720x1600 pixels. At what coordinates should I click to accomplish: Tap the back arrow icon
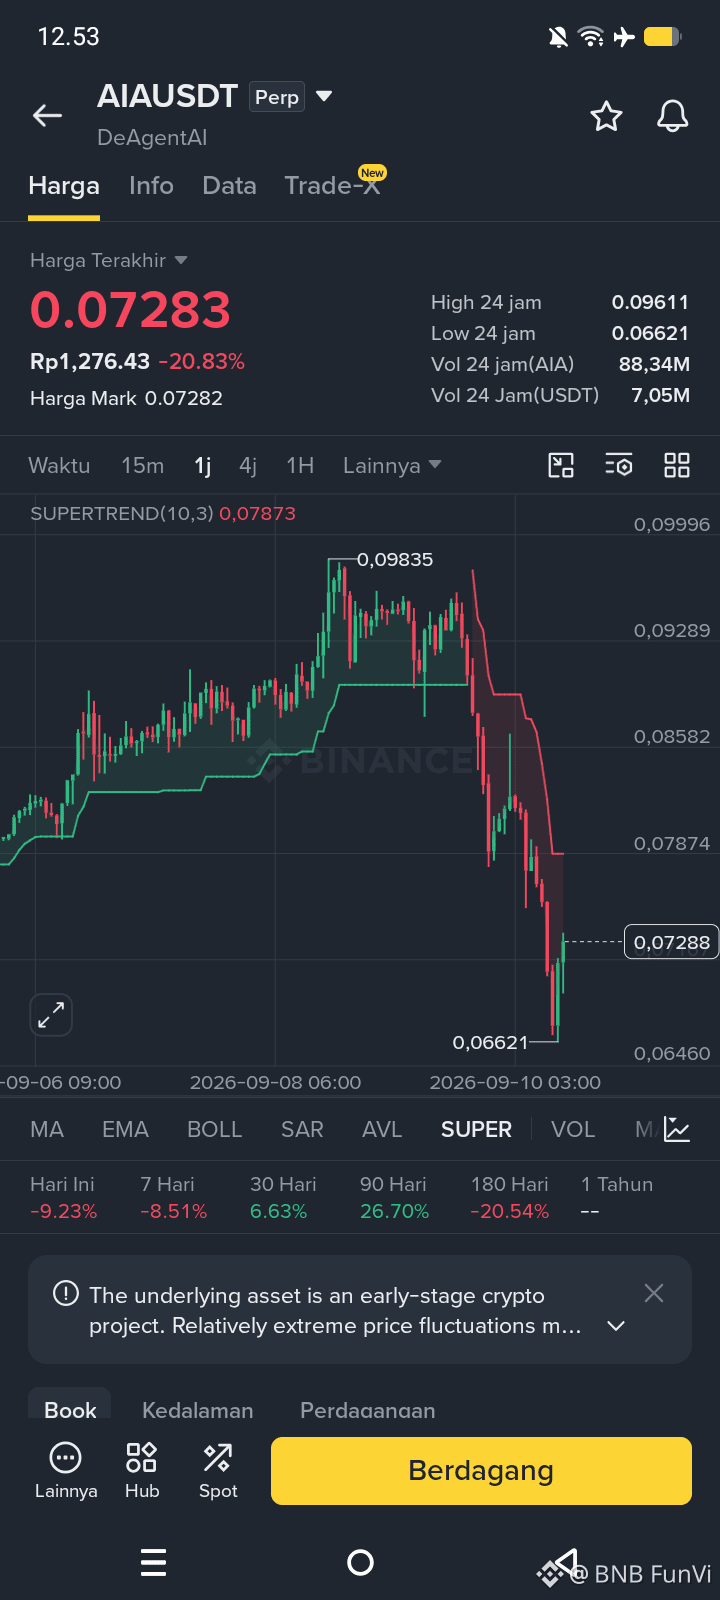click(47, 116)
